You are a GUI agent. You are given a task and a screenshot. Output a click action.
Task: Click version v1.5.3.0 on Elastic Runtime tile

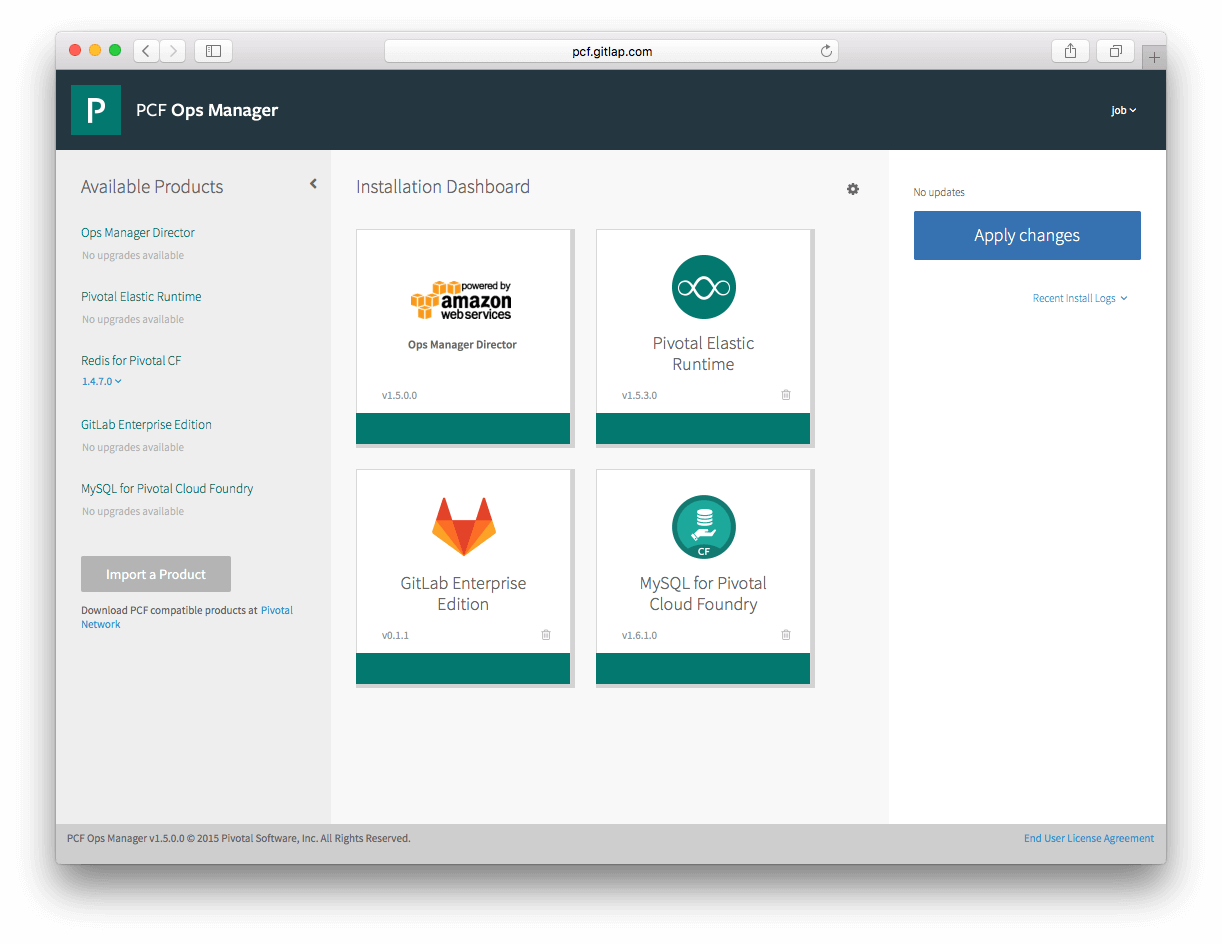coord(639,395)
